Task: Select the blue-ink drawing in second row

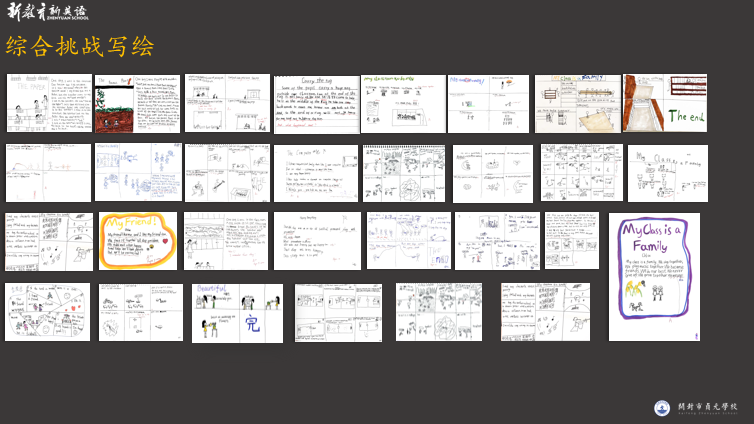Action: click(138, 172)
